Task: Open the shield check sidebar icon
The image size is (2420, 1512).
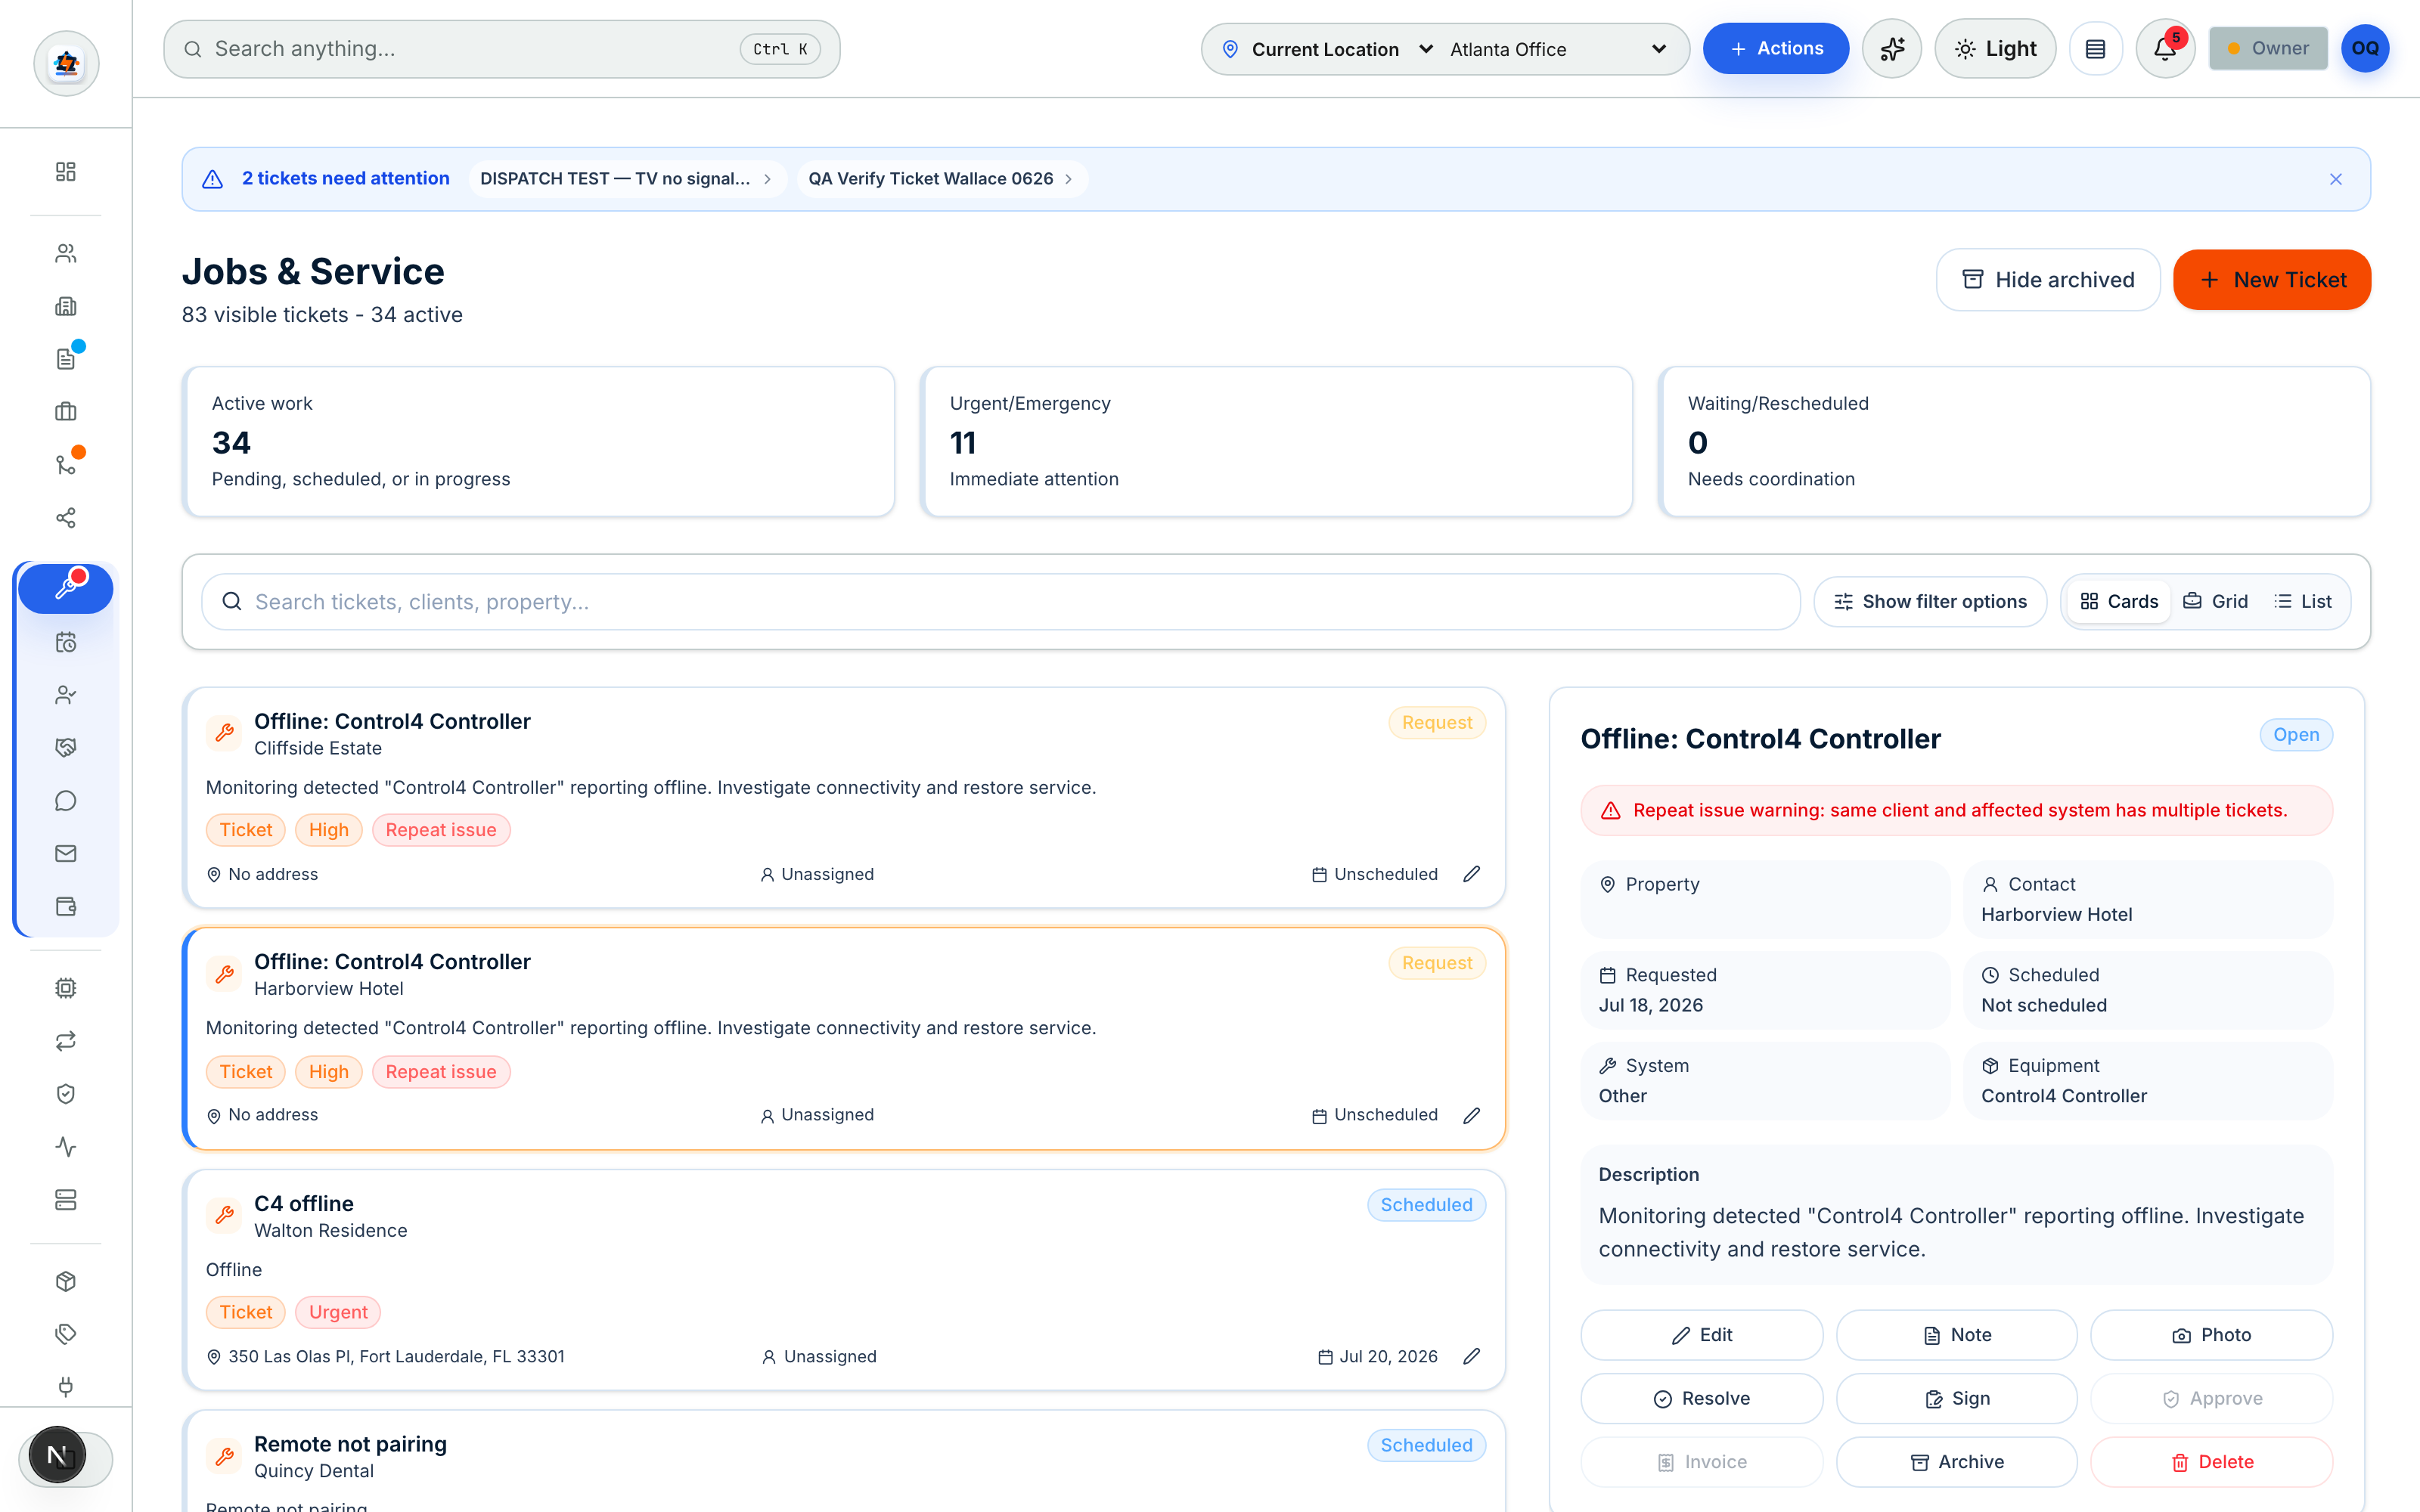Action: pos(66,1094)
